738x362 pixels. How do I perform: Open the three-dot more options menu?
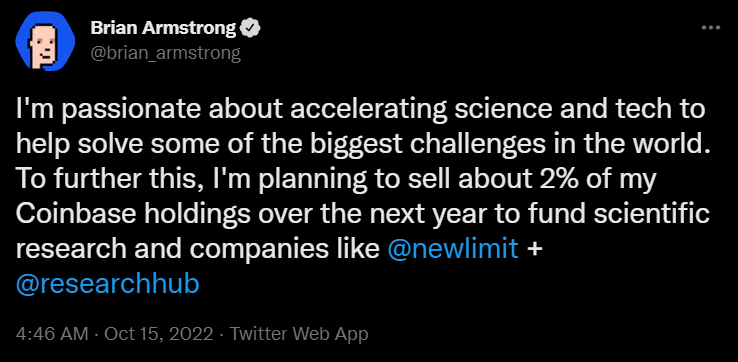click(x=711, y=28)
